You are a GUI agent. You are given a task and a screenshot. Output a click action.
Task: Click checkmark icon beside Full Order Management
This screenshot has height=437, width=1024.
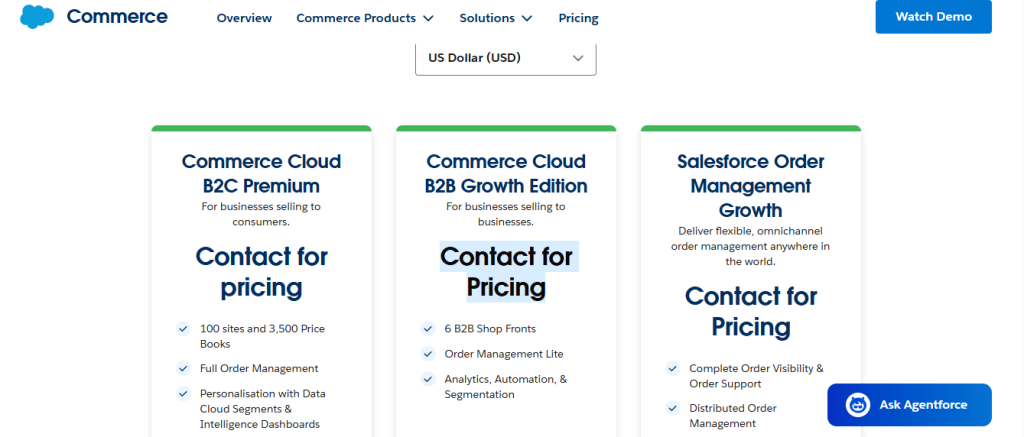pos(184,368)
